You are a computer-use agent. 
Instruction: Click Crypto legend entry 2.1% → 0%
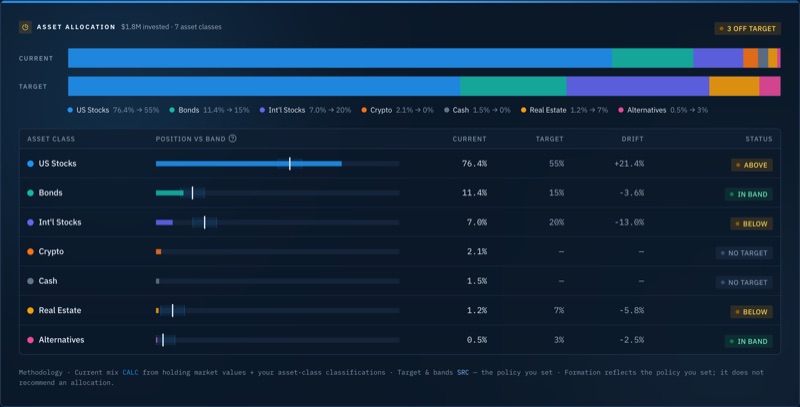click(397, 110)
